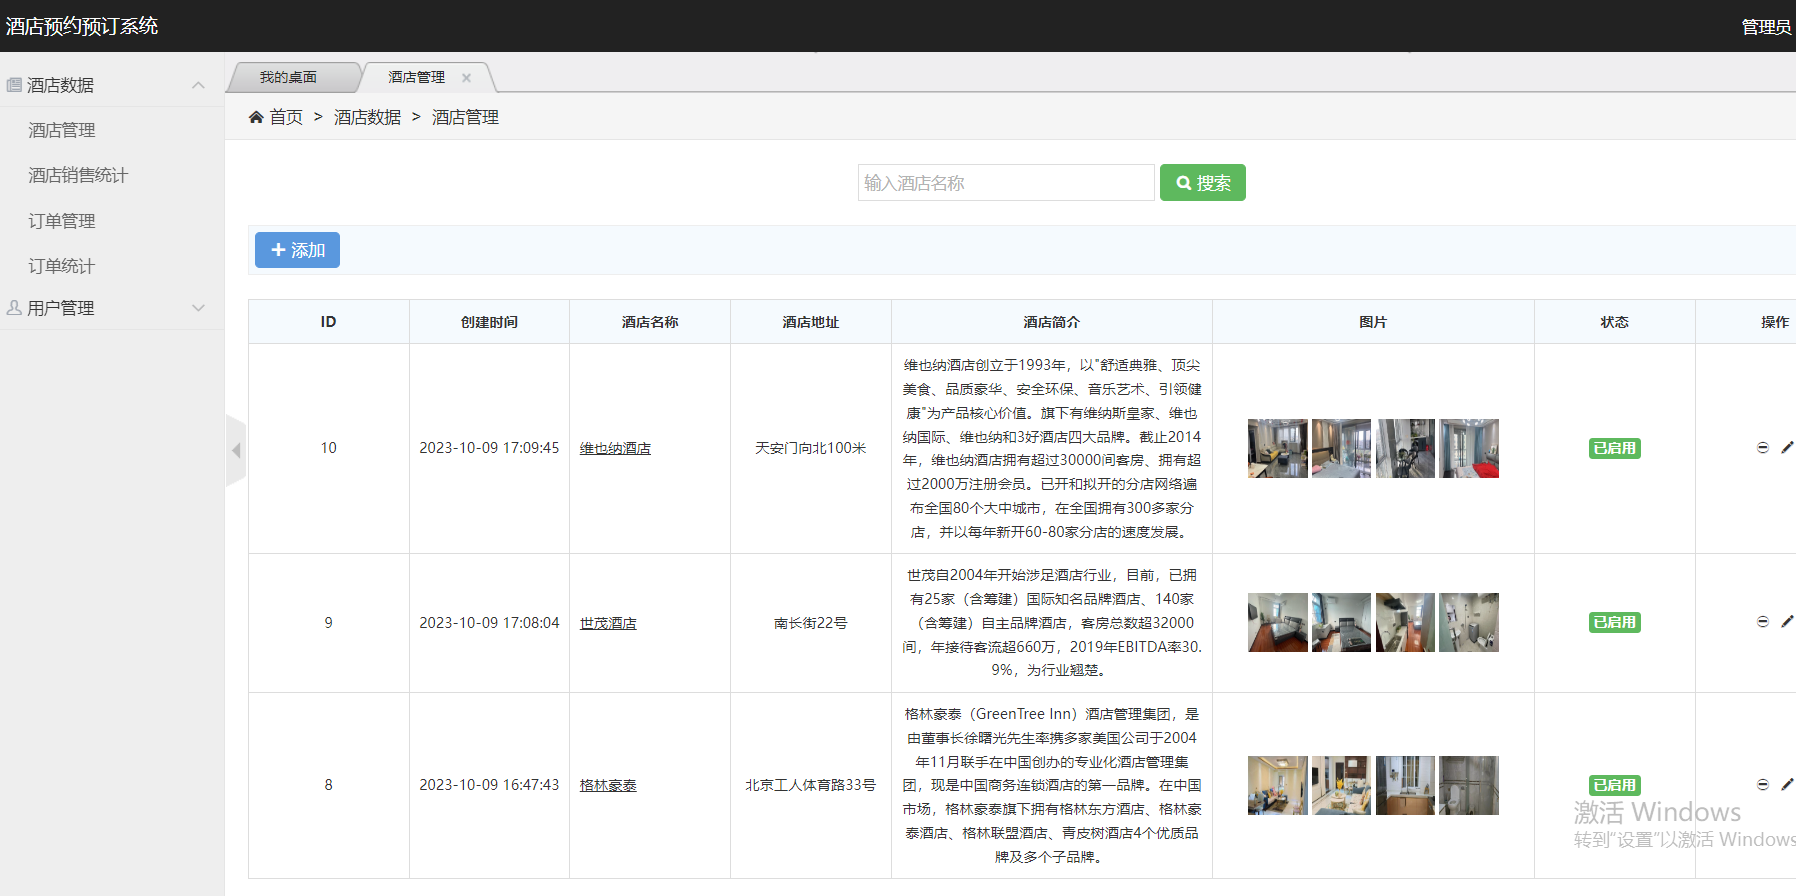1796x896 pixels.
Task: Click the edit pencil icon for 格林豪泰 row
Action: [1787, 785]
